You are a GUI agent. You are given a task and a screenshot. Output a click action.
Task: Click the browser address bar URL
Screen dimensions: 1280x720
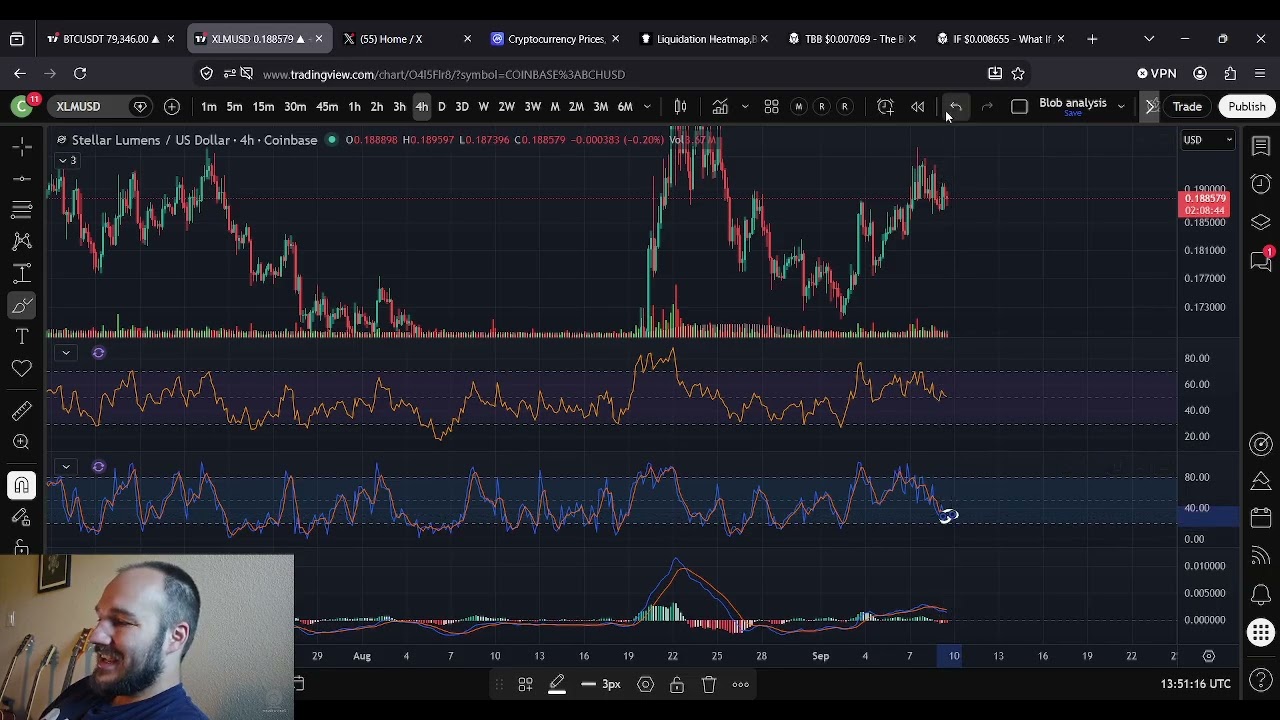point(444,74)
